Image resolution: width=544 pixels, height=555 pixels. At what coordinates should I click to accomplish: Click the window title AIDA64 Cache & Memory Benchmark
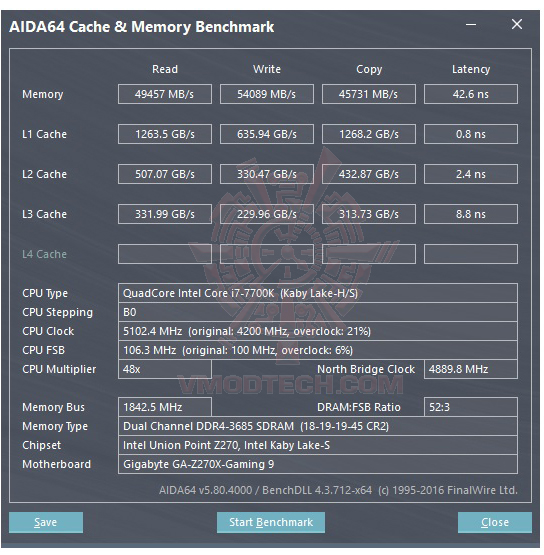(142, 27)
